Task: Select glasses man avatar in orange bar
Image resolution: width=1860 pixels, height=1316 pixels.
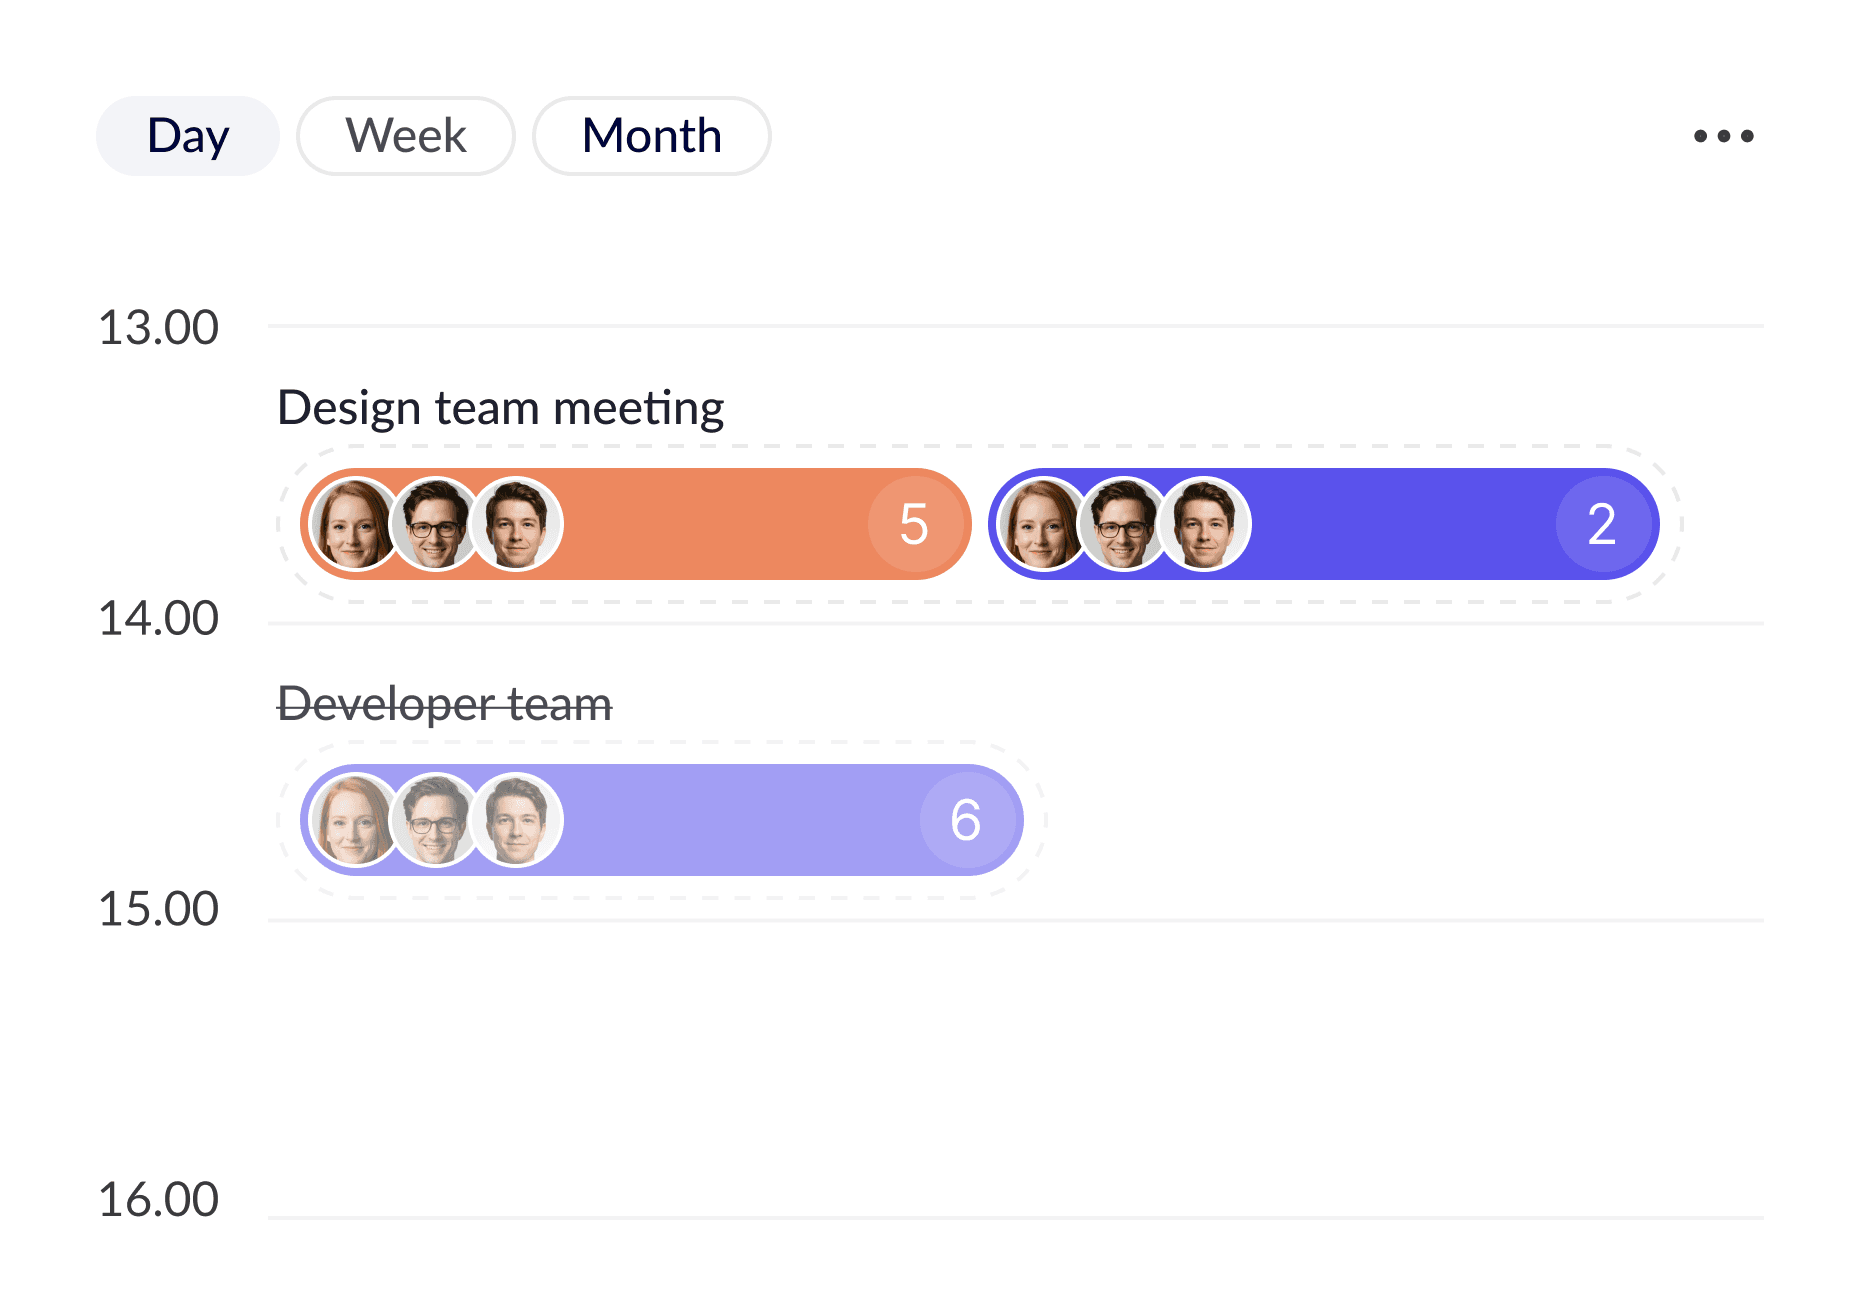Action: pyautogui.click(x=436, y=524)
